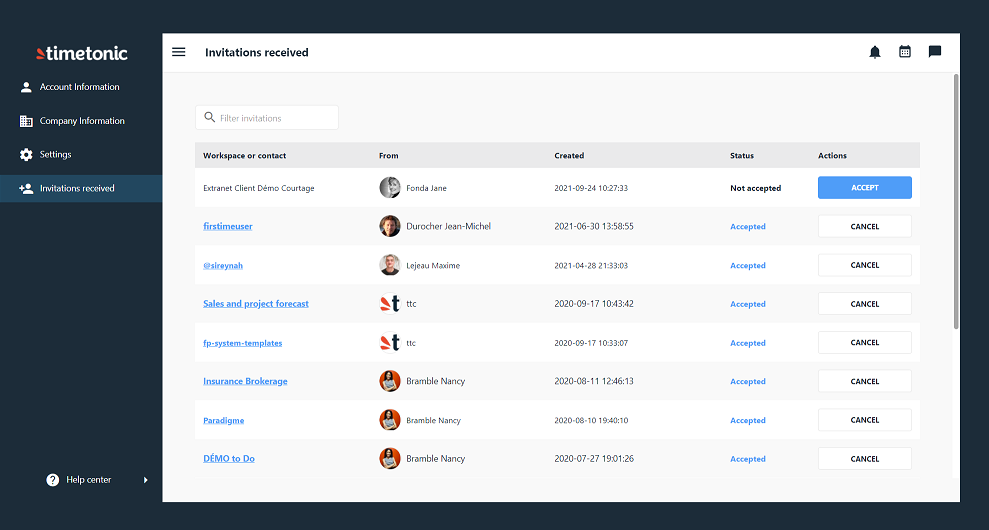Expand the Help center arrow
The image size is (989, 530).
pos(146,480)
